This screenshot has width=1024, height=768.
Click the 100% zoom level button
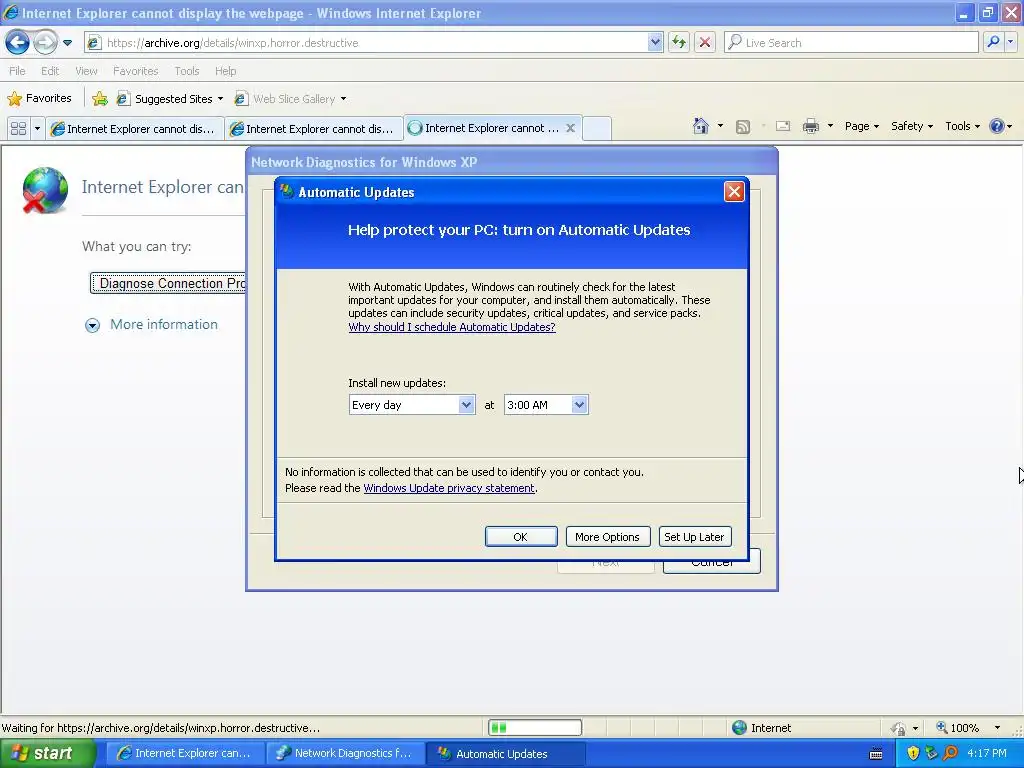tap(957, 728)
